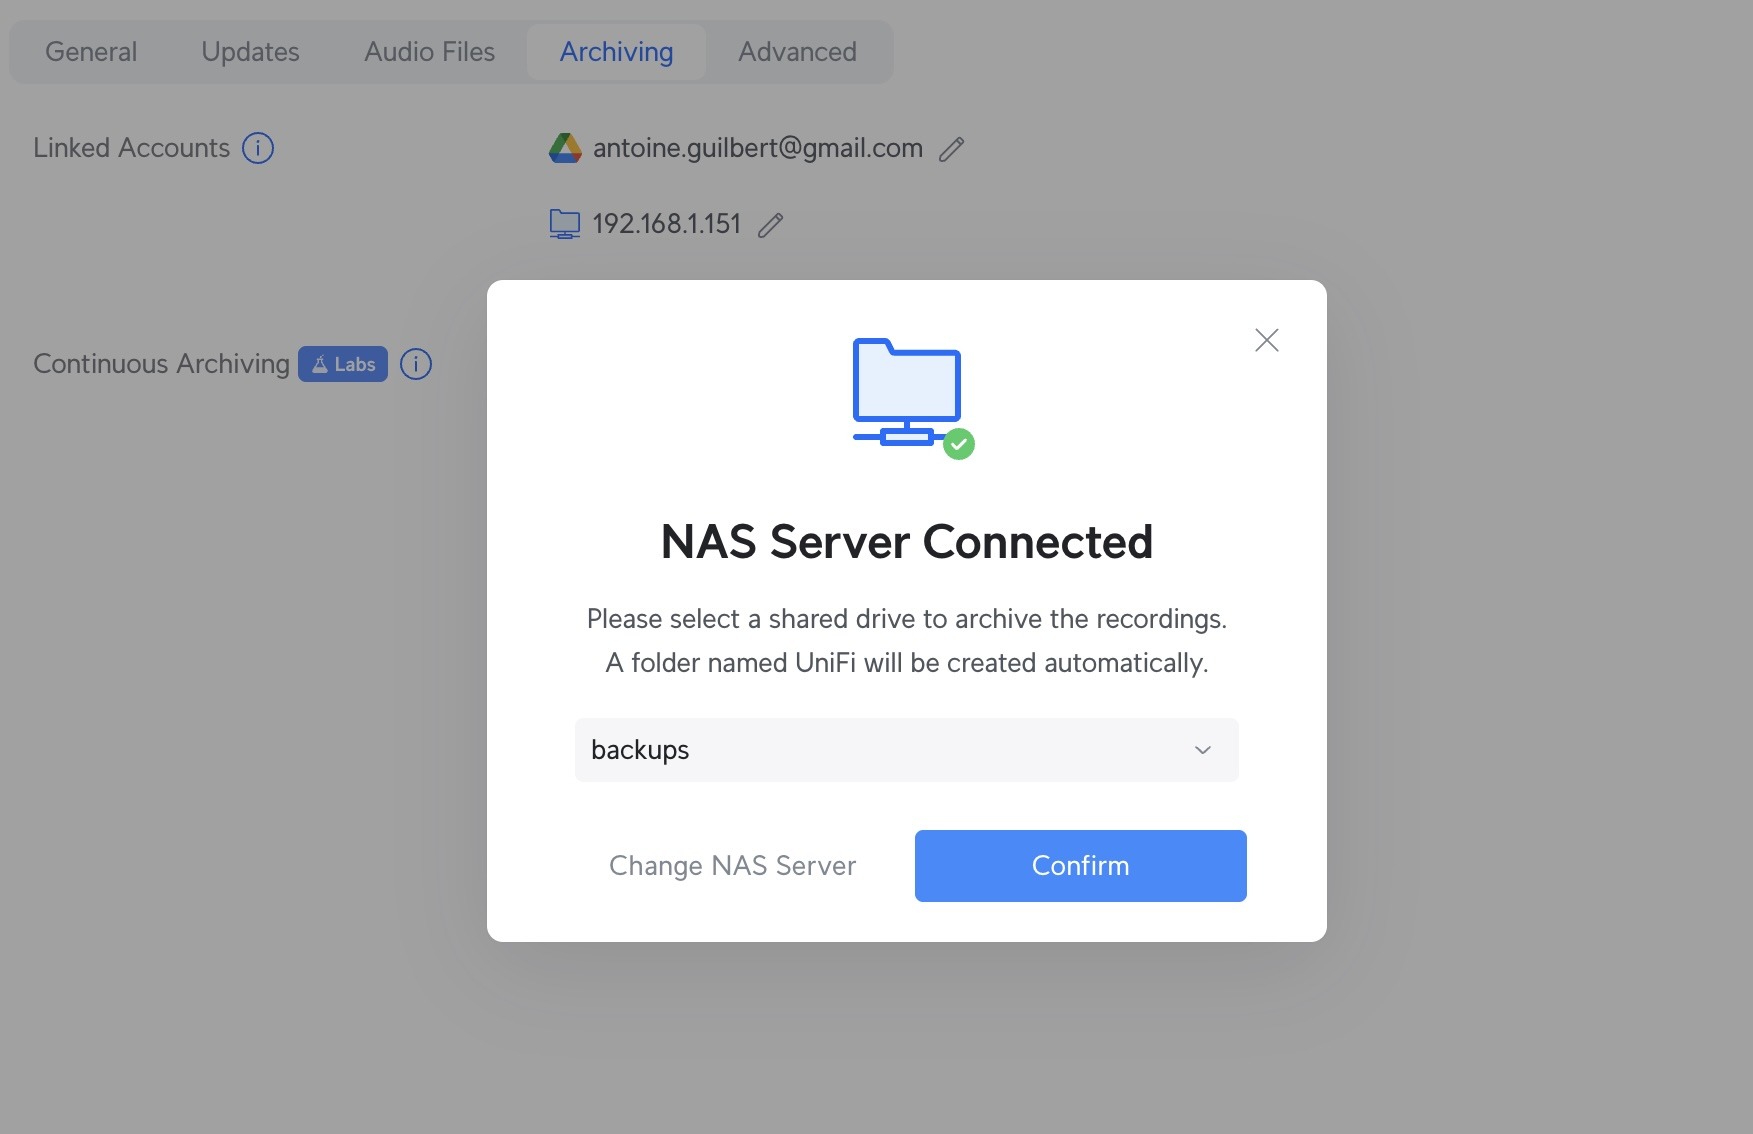This screenshot has width=1753, height=1134.
Task: Open the Updates tab
Action: point(250,52)
